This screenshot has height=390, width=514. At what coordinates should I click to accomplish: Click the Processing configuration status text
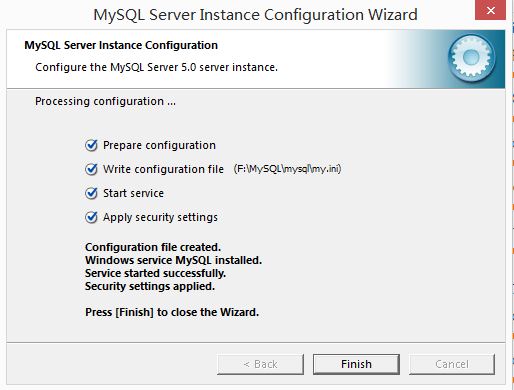(105, 101)
